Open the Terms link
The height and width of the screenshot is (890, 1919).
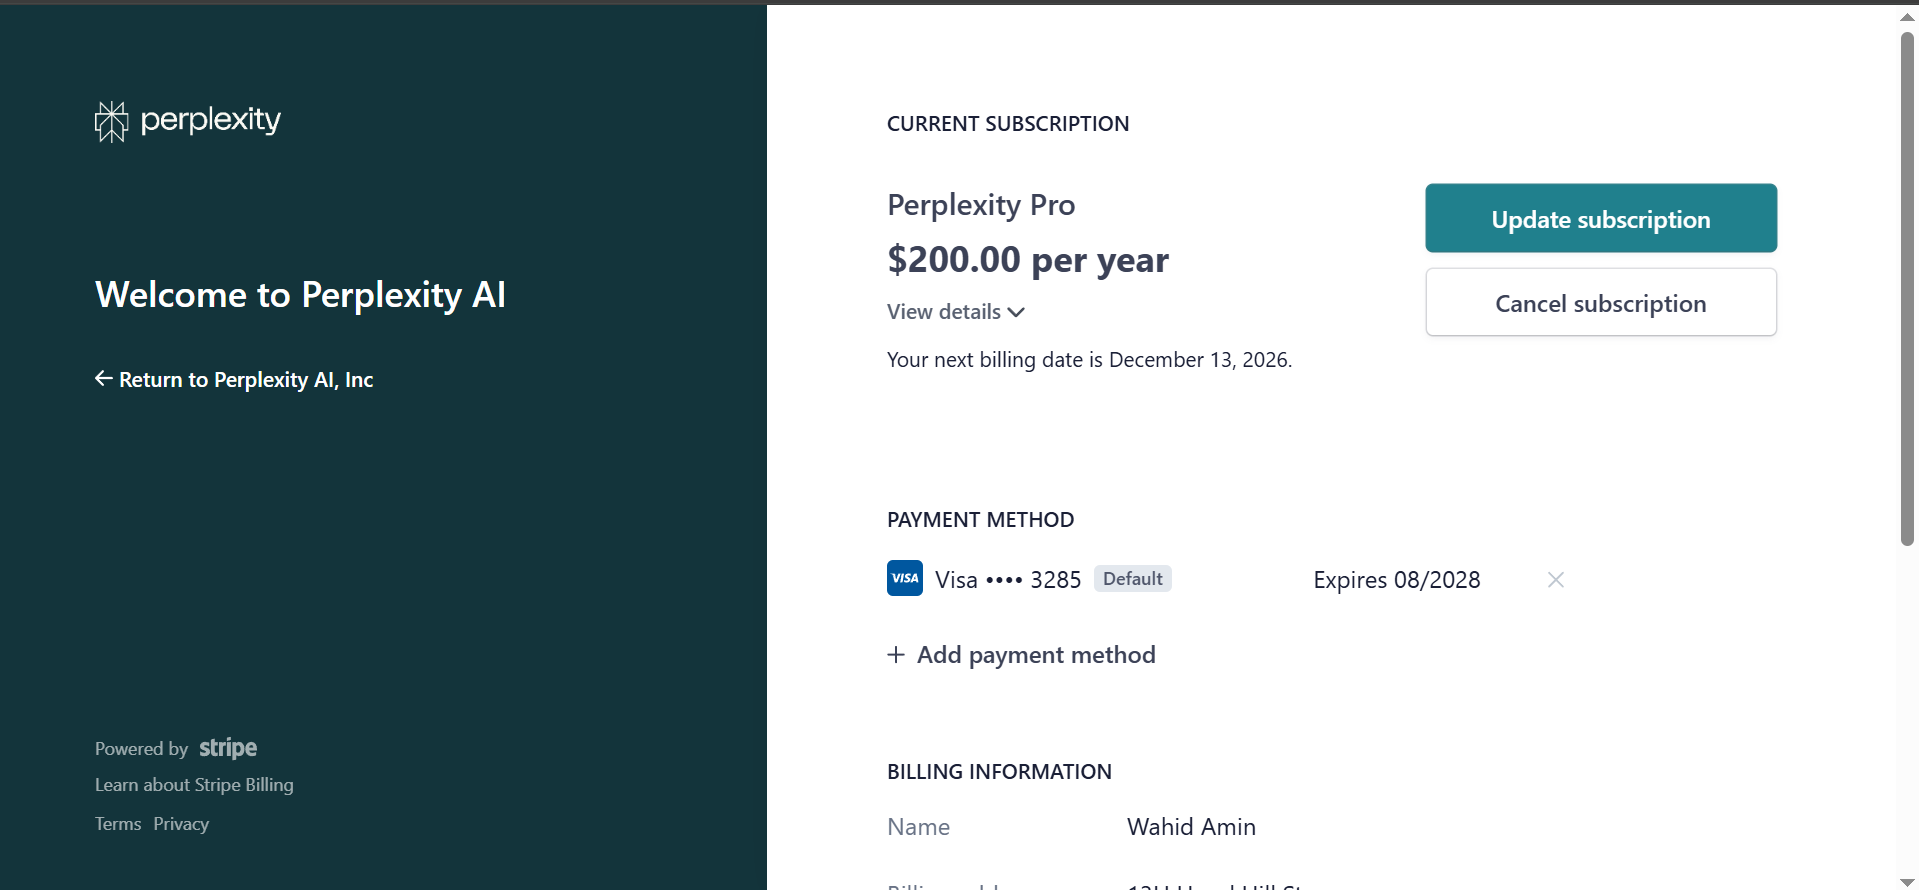click(x=118, y=824)
